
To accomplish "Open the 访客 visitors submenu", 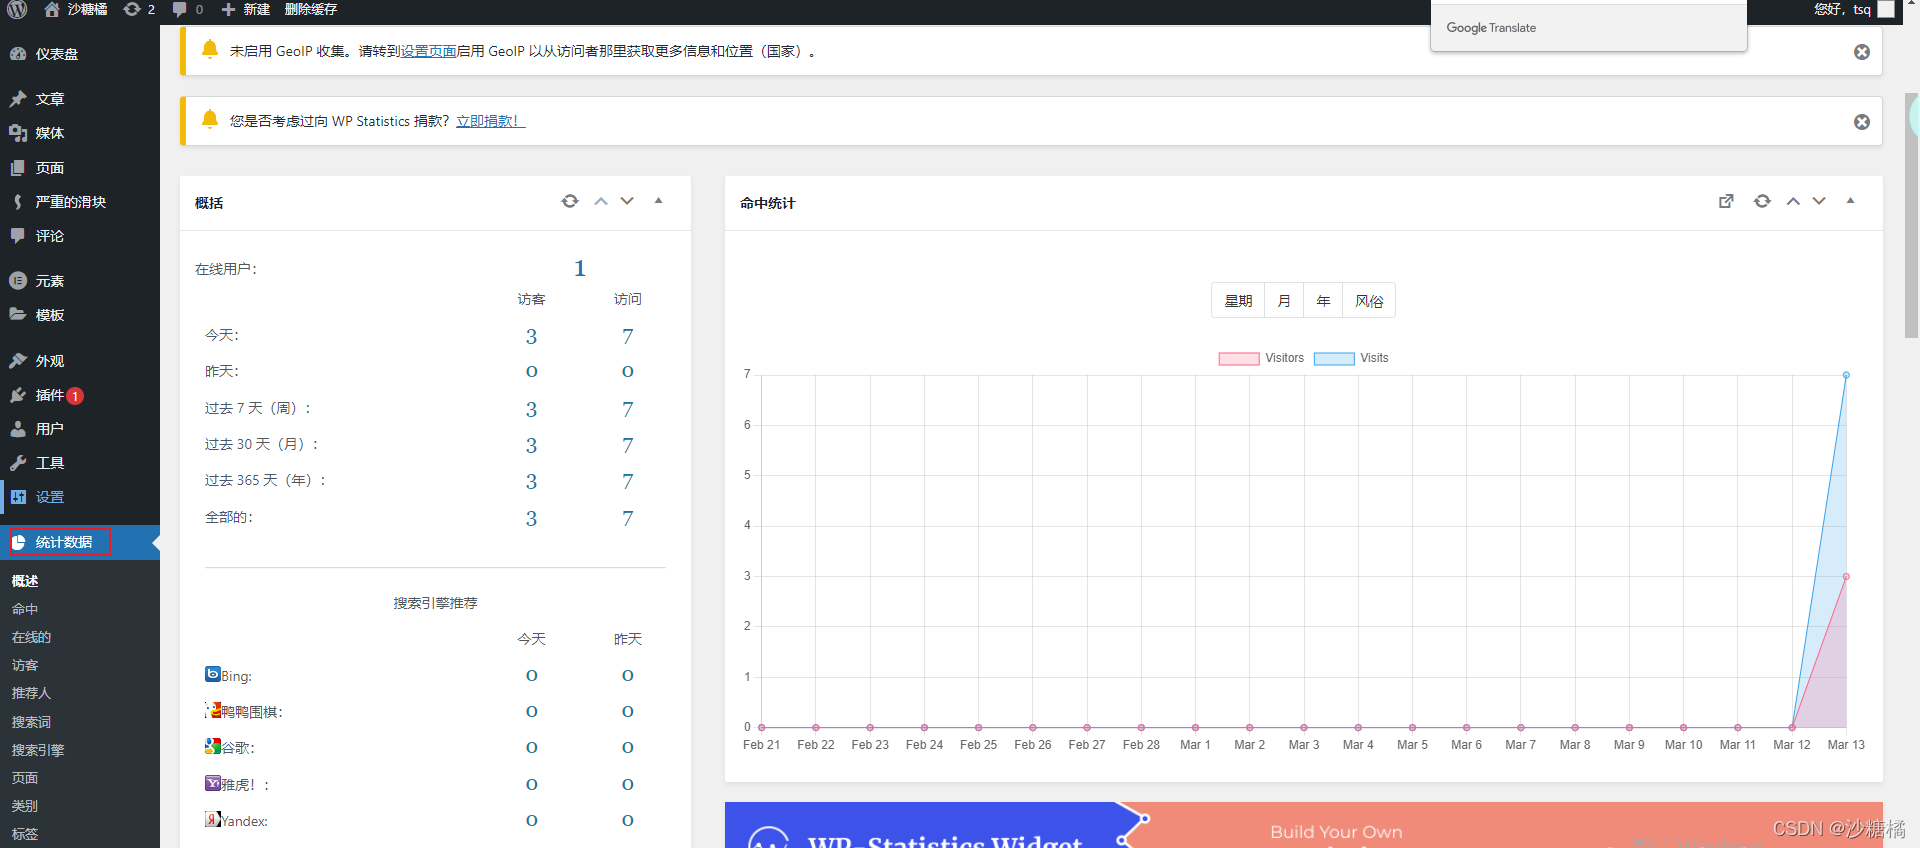I will (25, 665).
